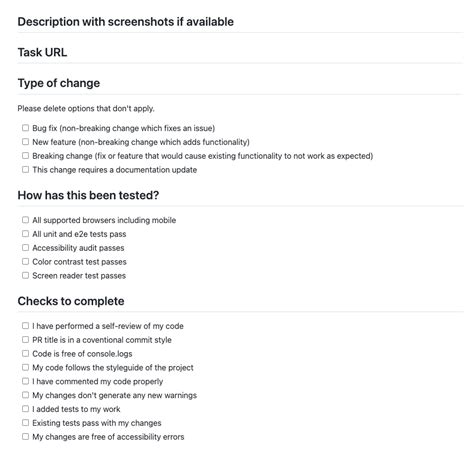Check 'All unit and e2e tests pass'
The image size is (474, 455).
click(x=25, y=234)
